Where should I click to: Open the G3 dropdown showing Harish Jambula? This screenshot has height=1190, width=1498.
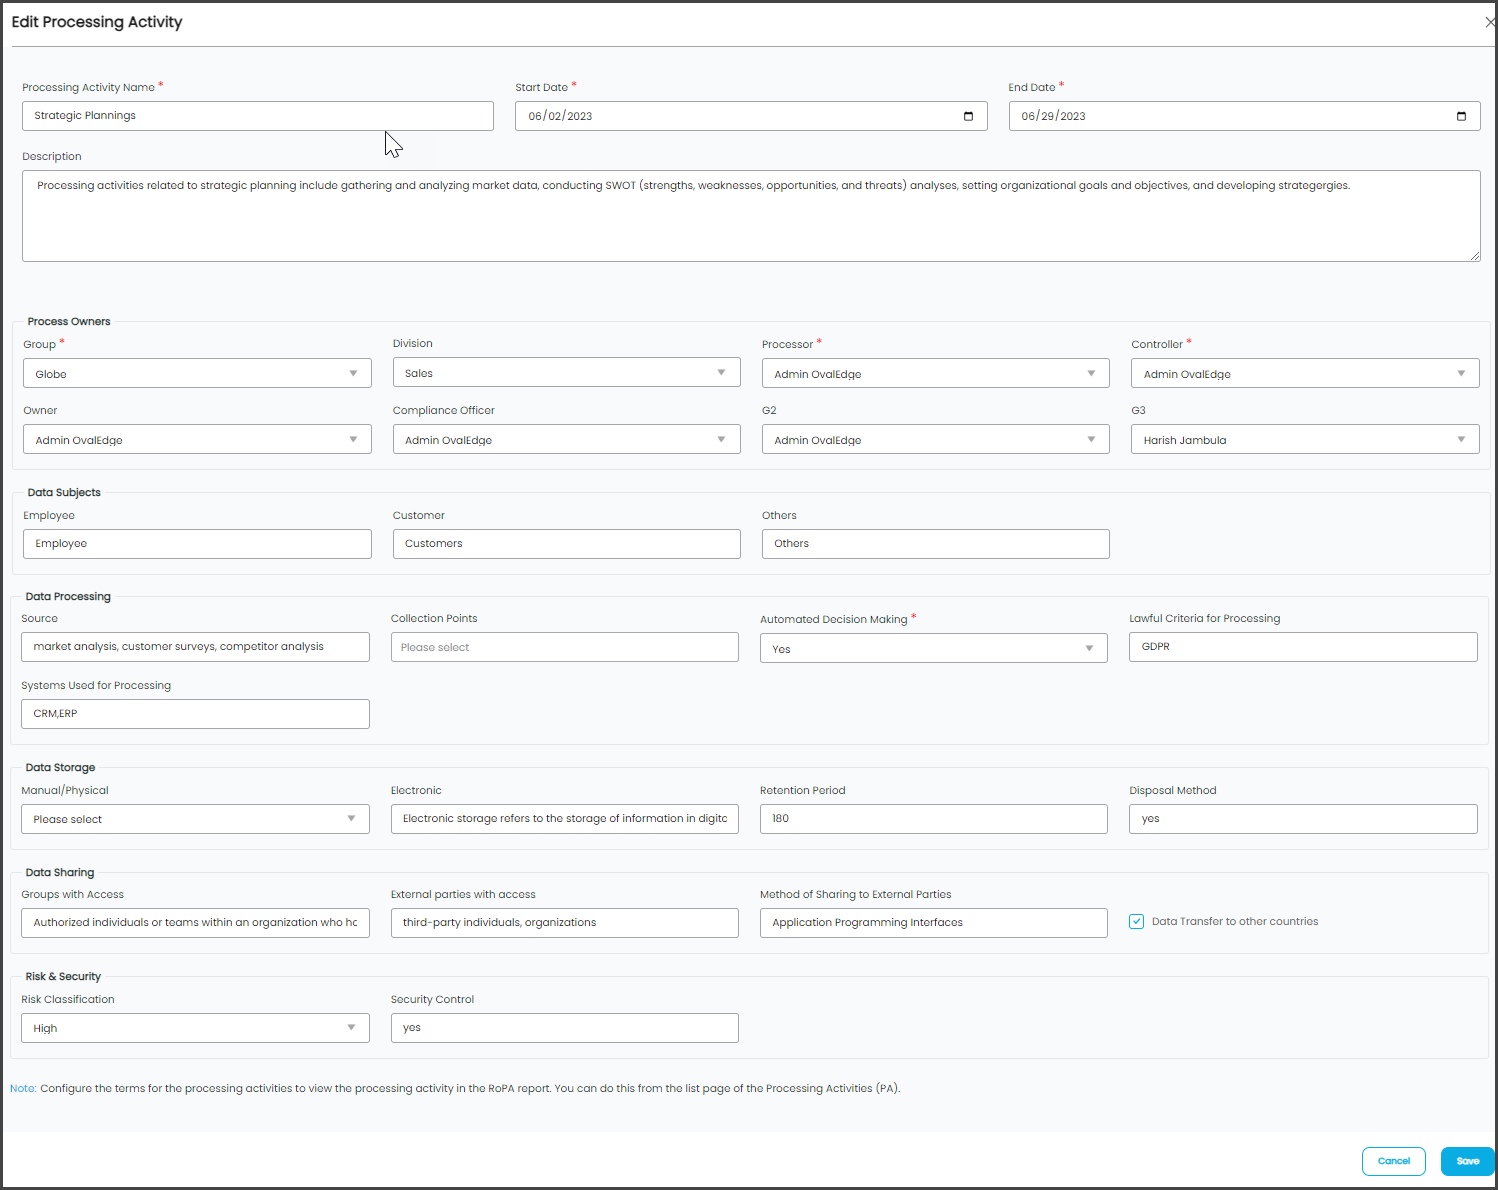pyautogui.click(x=1305, y=439)
